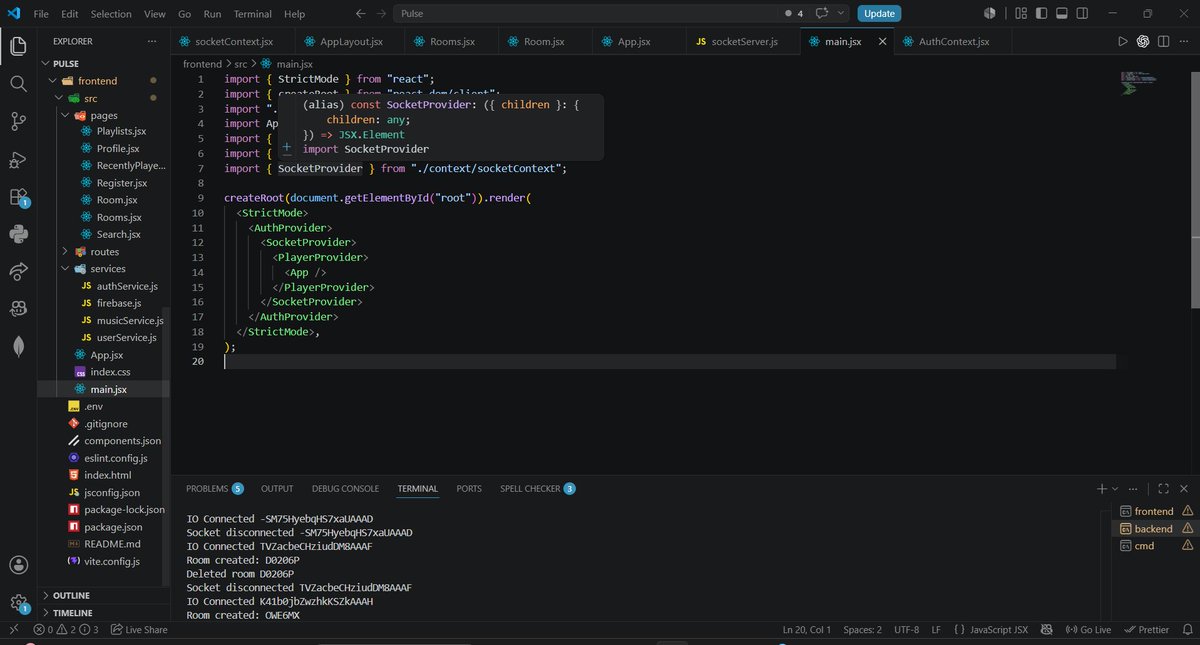This screenshot has width=1200, height=645.
Task: Open the Live Share activity icon
Action: [x=18, y=271]
